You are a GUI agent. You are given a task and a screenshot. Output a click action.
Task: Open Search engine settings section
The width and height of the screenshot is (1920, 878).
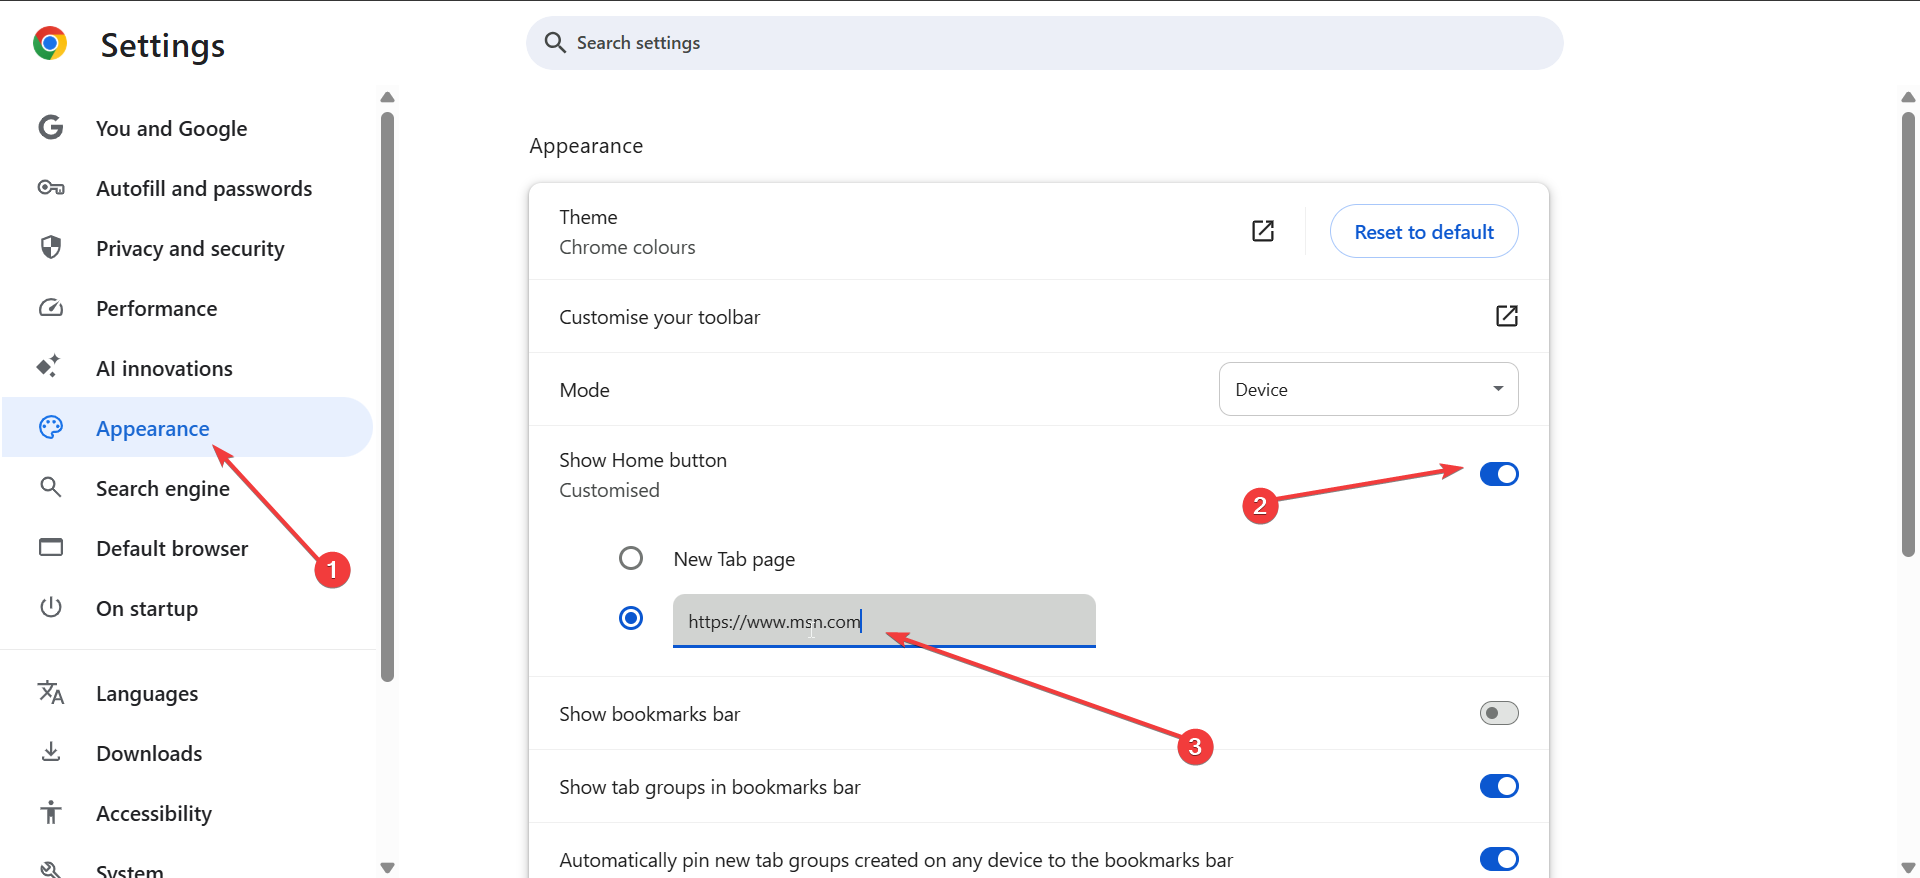pos(163,488)
